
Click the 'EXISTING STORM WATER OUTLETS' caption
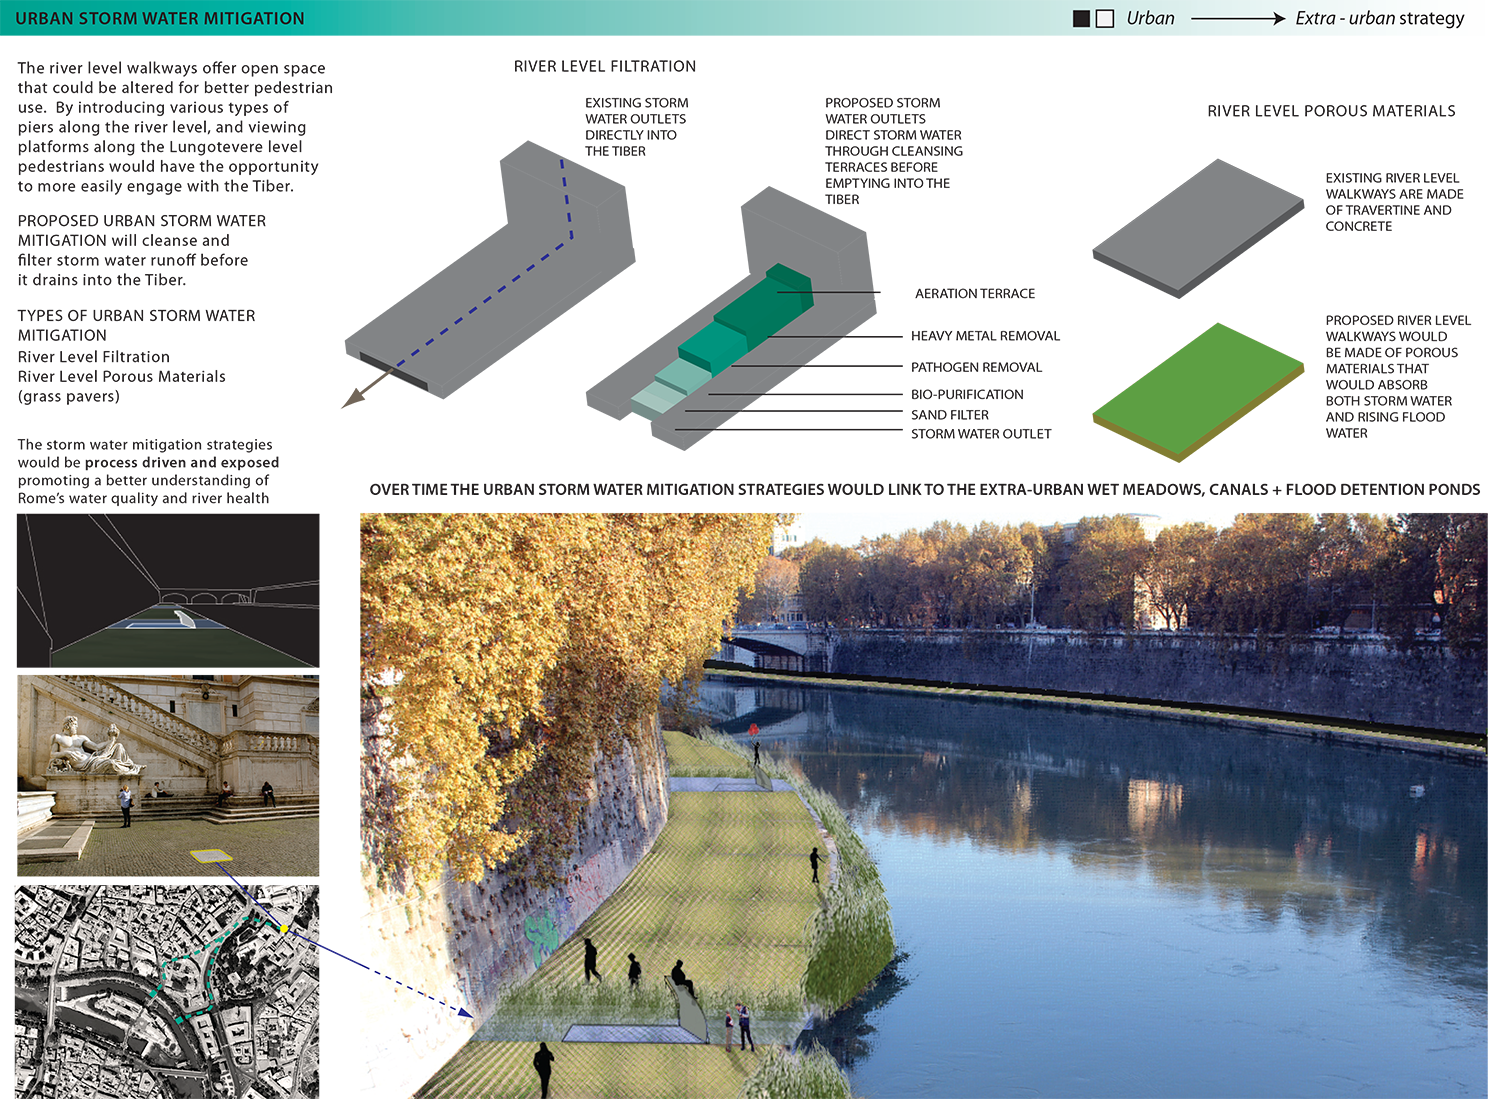pyautogui.click(x=637, y=127)
